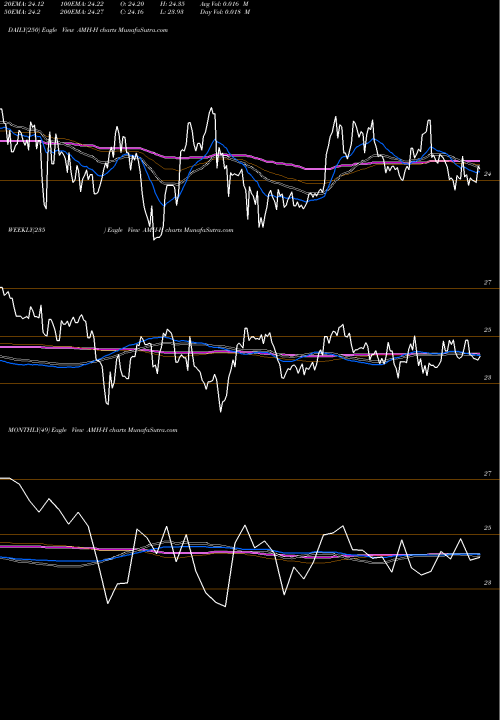Viewport: 500px width, 720px height.
Task: Click the 23 price label on monthly chart
Action: (488, 583)
